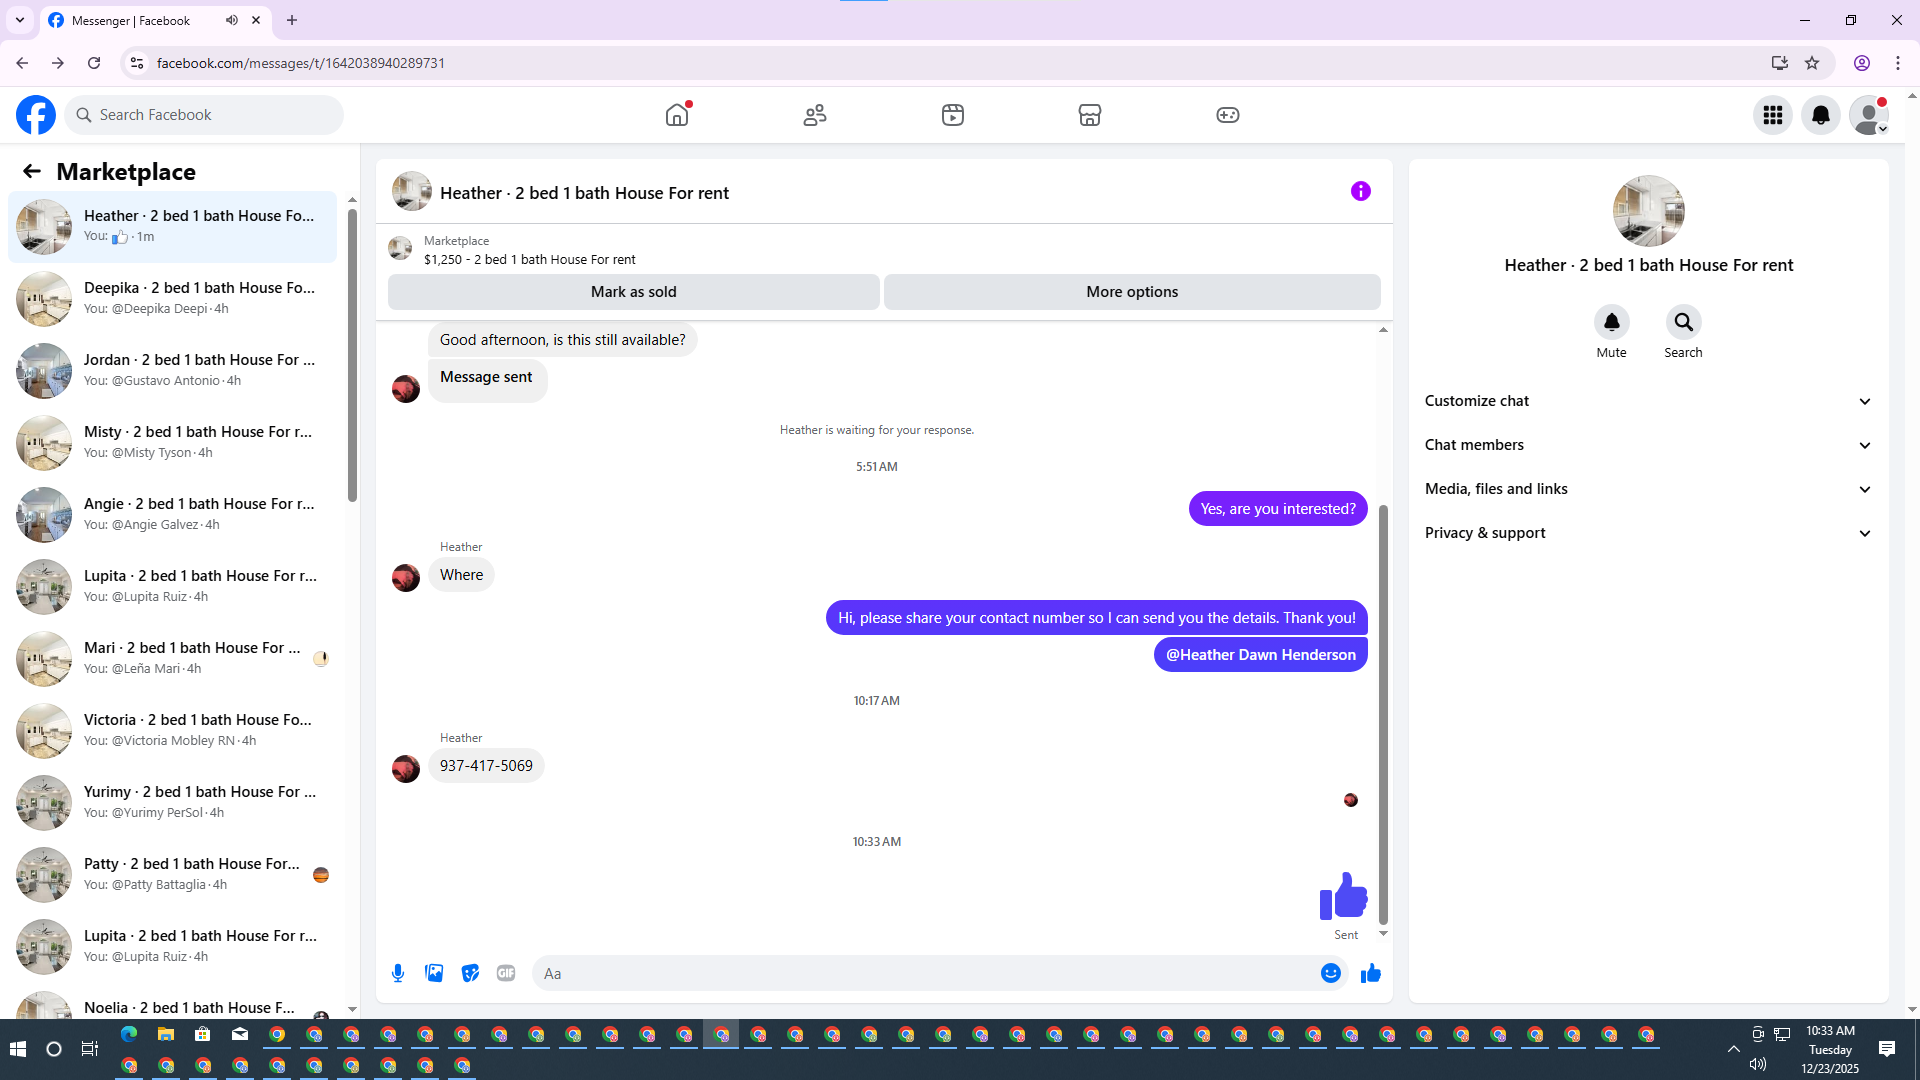Open the emoji picker in message box
1920x1080 pixels.
coord(1330,973)
